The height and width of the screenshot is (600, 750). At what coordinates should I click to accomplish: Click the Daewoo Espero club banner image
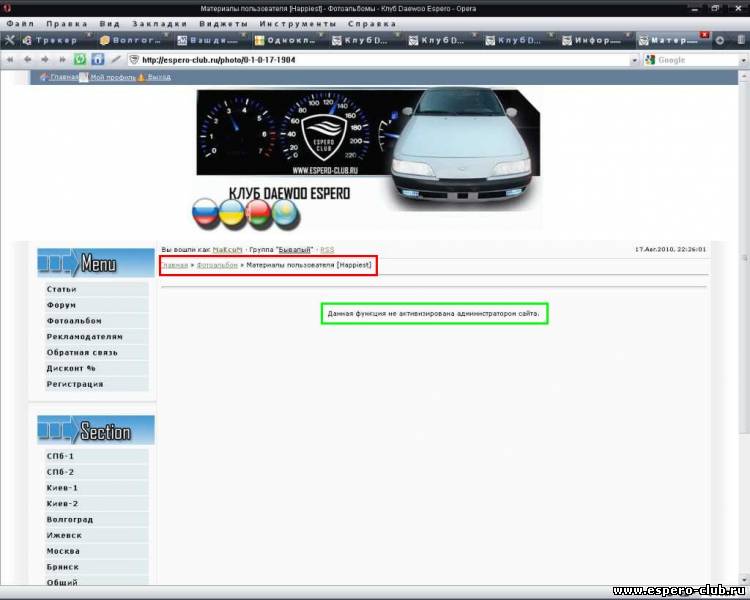(x=367, y=158)
